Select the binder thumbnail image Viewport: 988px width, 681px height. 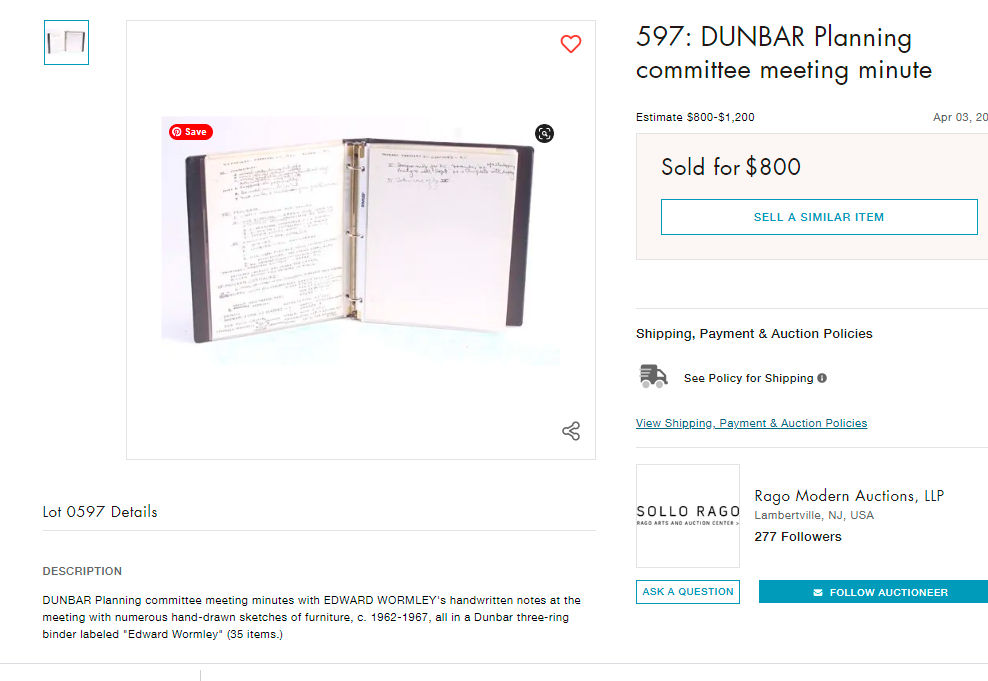click(x=66, y=42)
